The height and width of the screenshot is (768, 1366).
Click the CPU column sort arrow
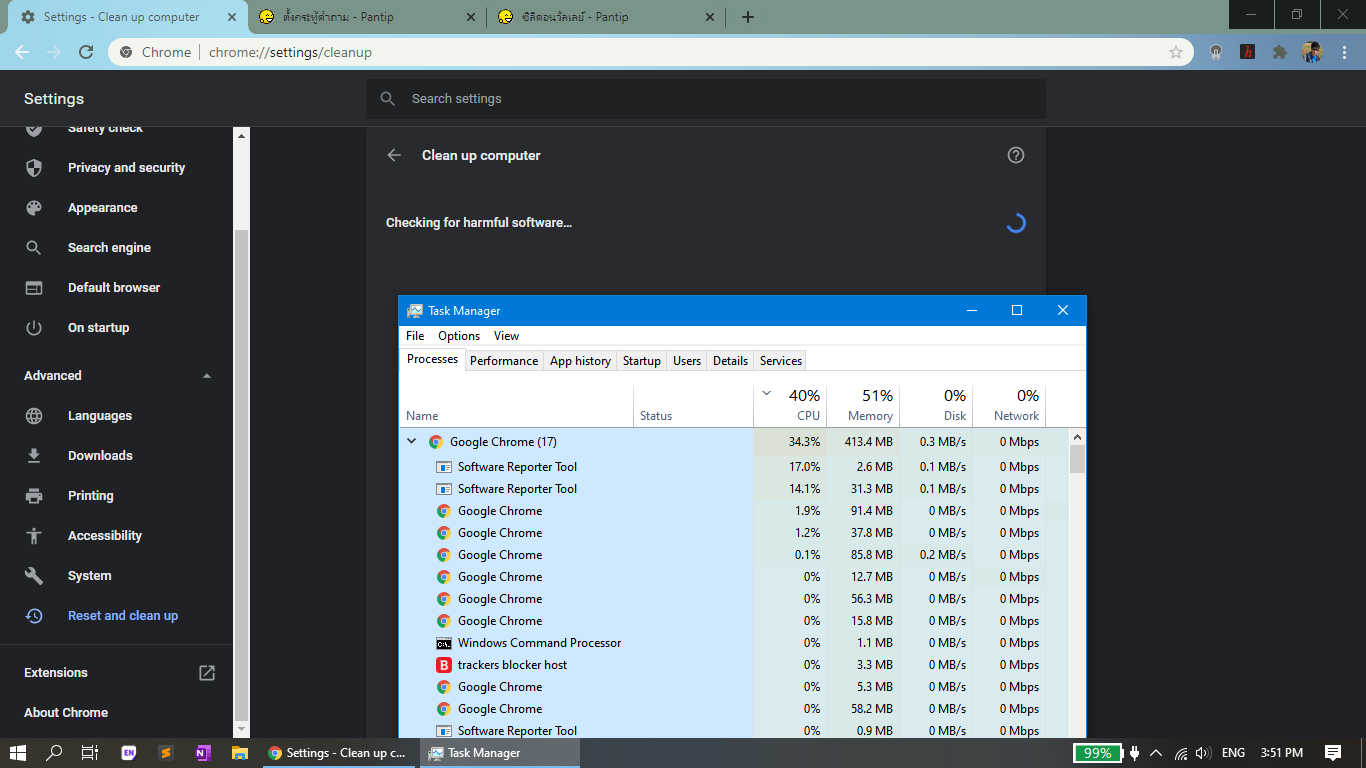(767, 394)
